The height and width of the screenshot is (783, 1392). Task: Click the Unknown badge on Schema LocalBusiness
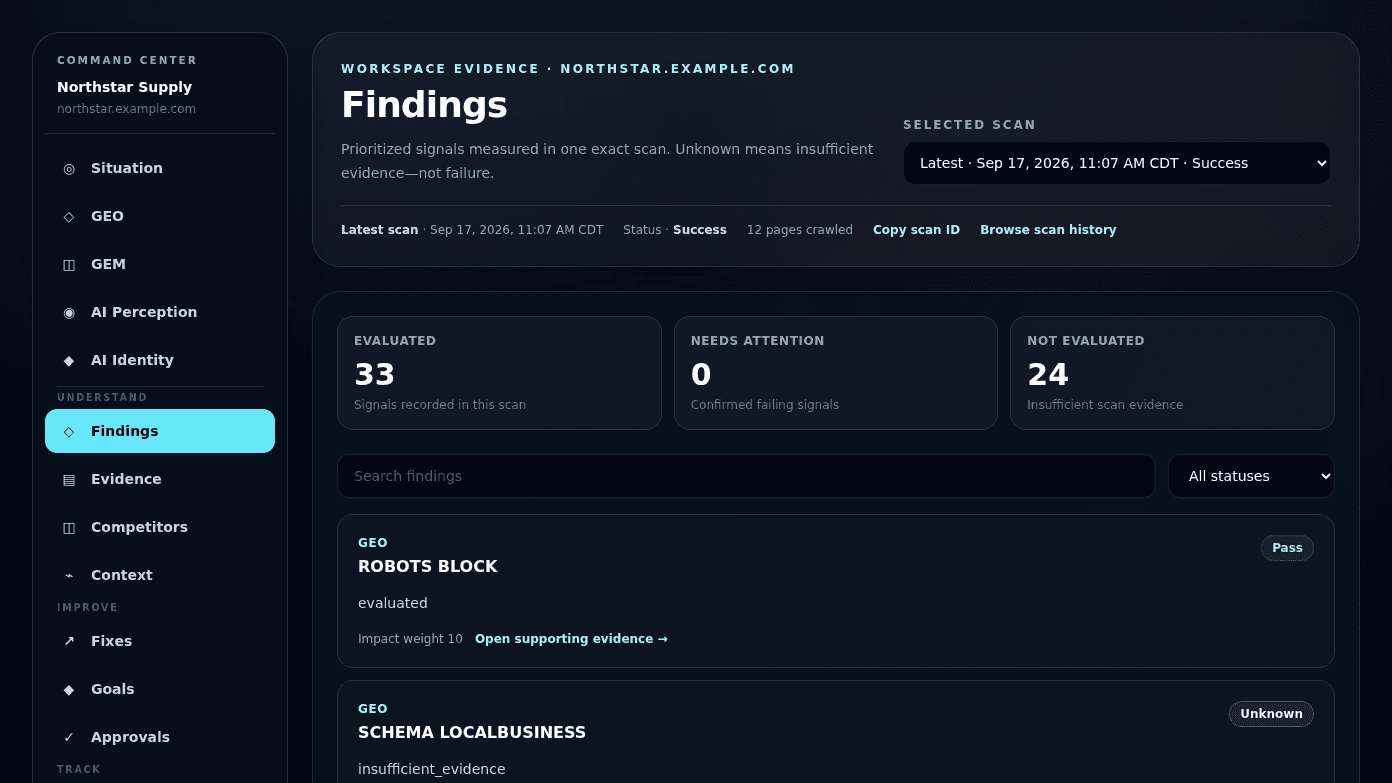1271,714
